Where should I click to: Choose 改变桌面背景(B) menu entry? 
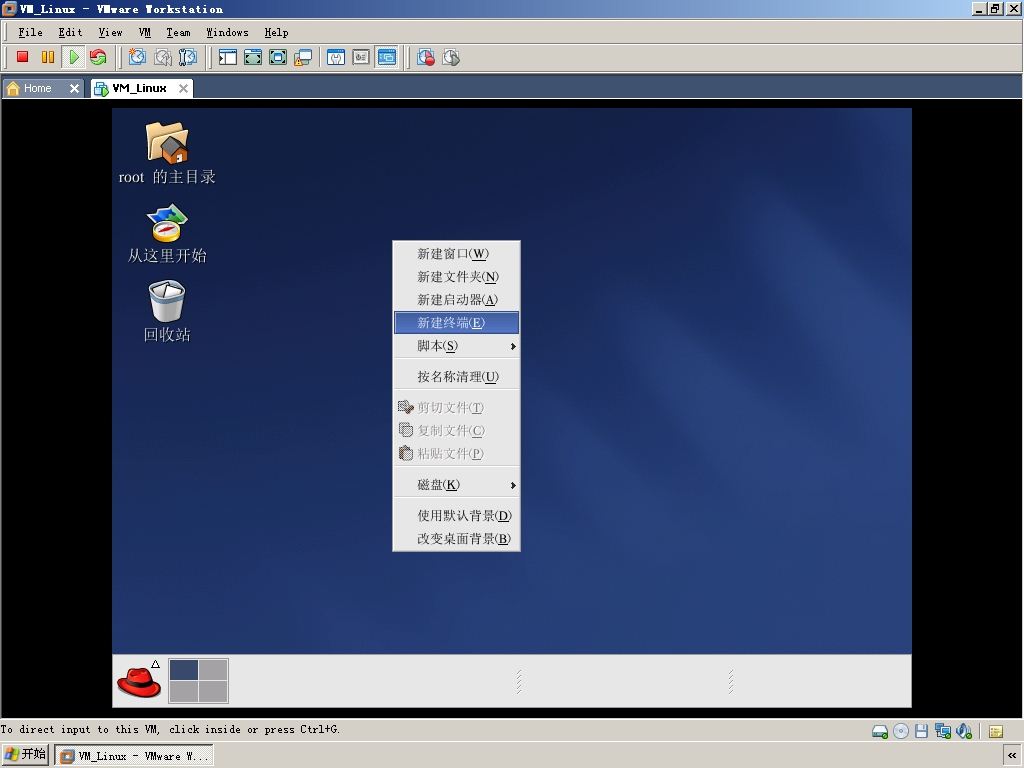pos(456,539)
